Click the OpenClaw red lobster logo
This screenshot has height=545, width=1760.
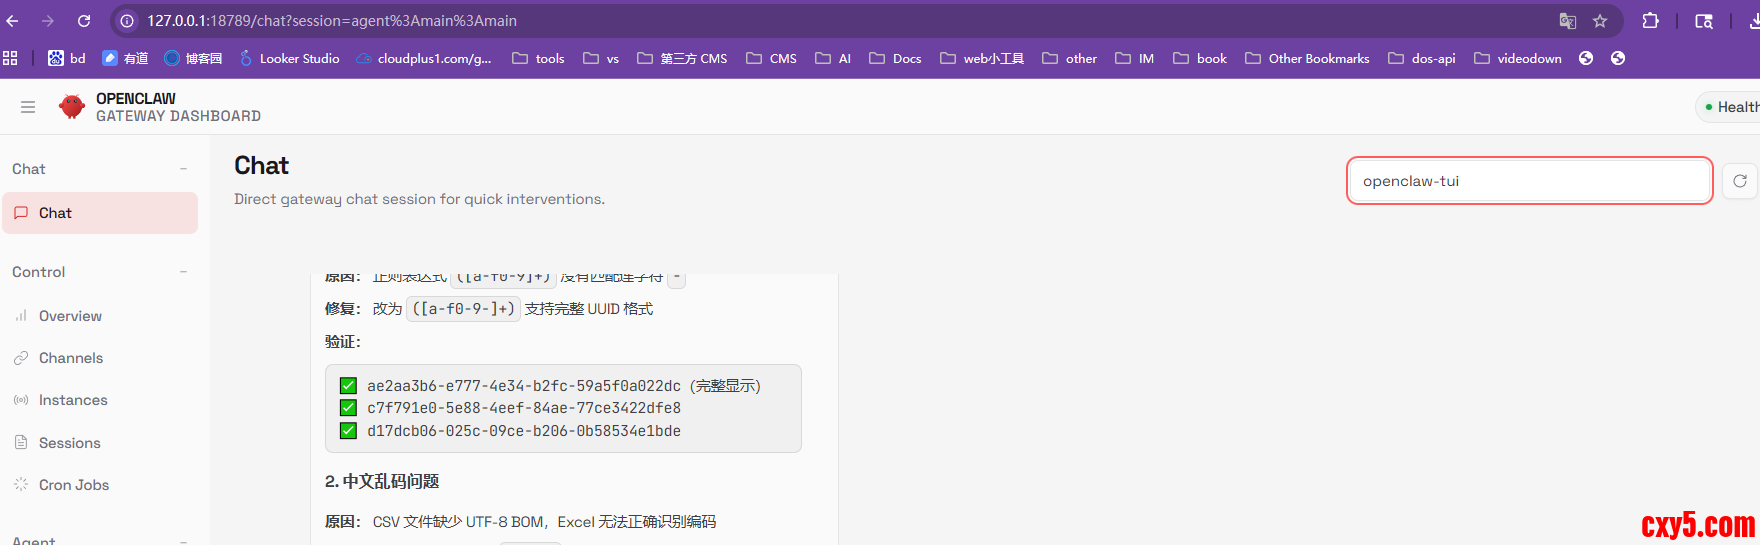[72, 107]
